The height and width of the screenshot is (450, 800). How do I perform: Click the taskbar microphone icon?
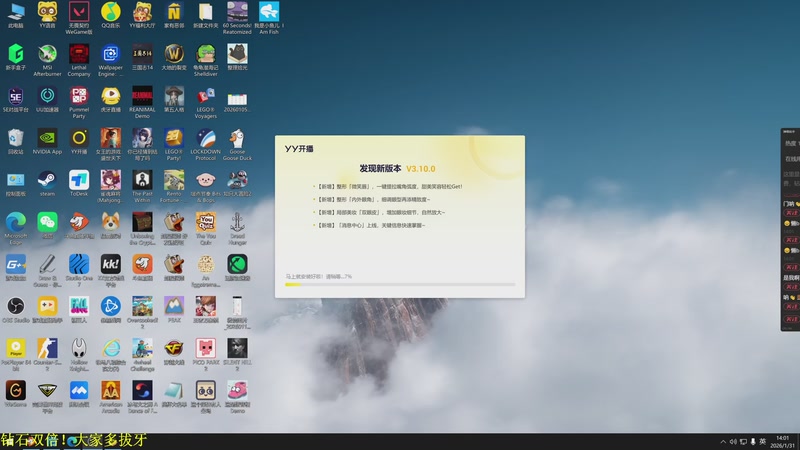pos(753,442)
